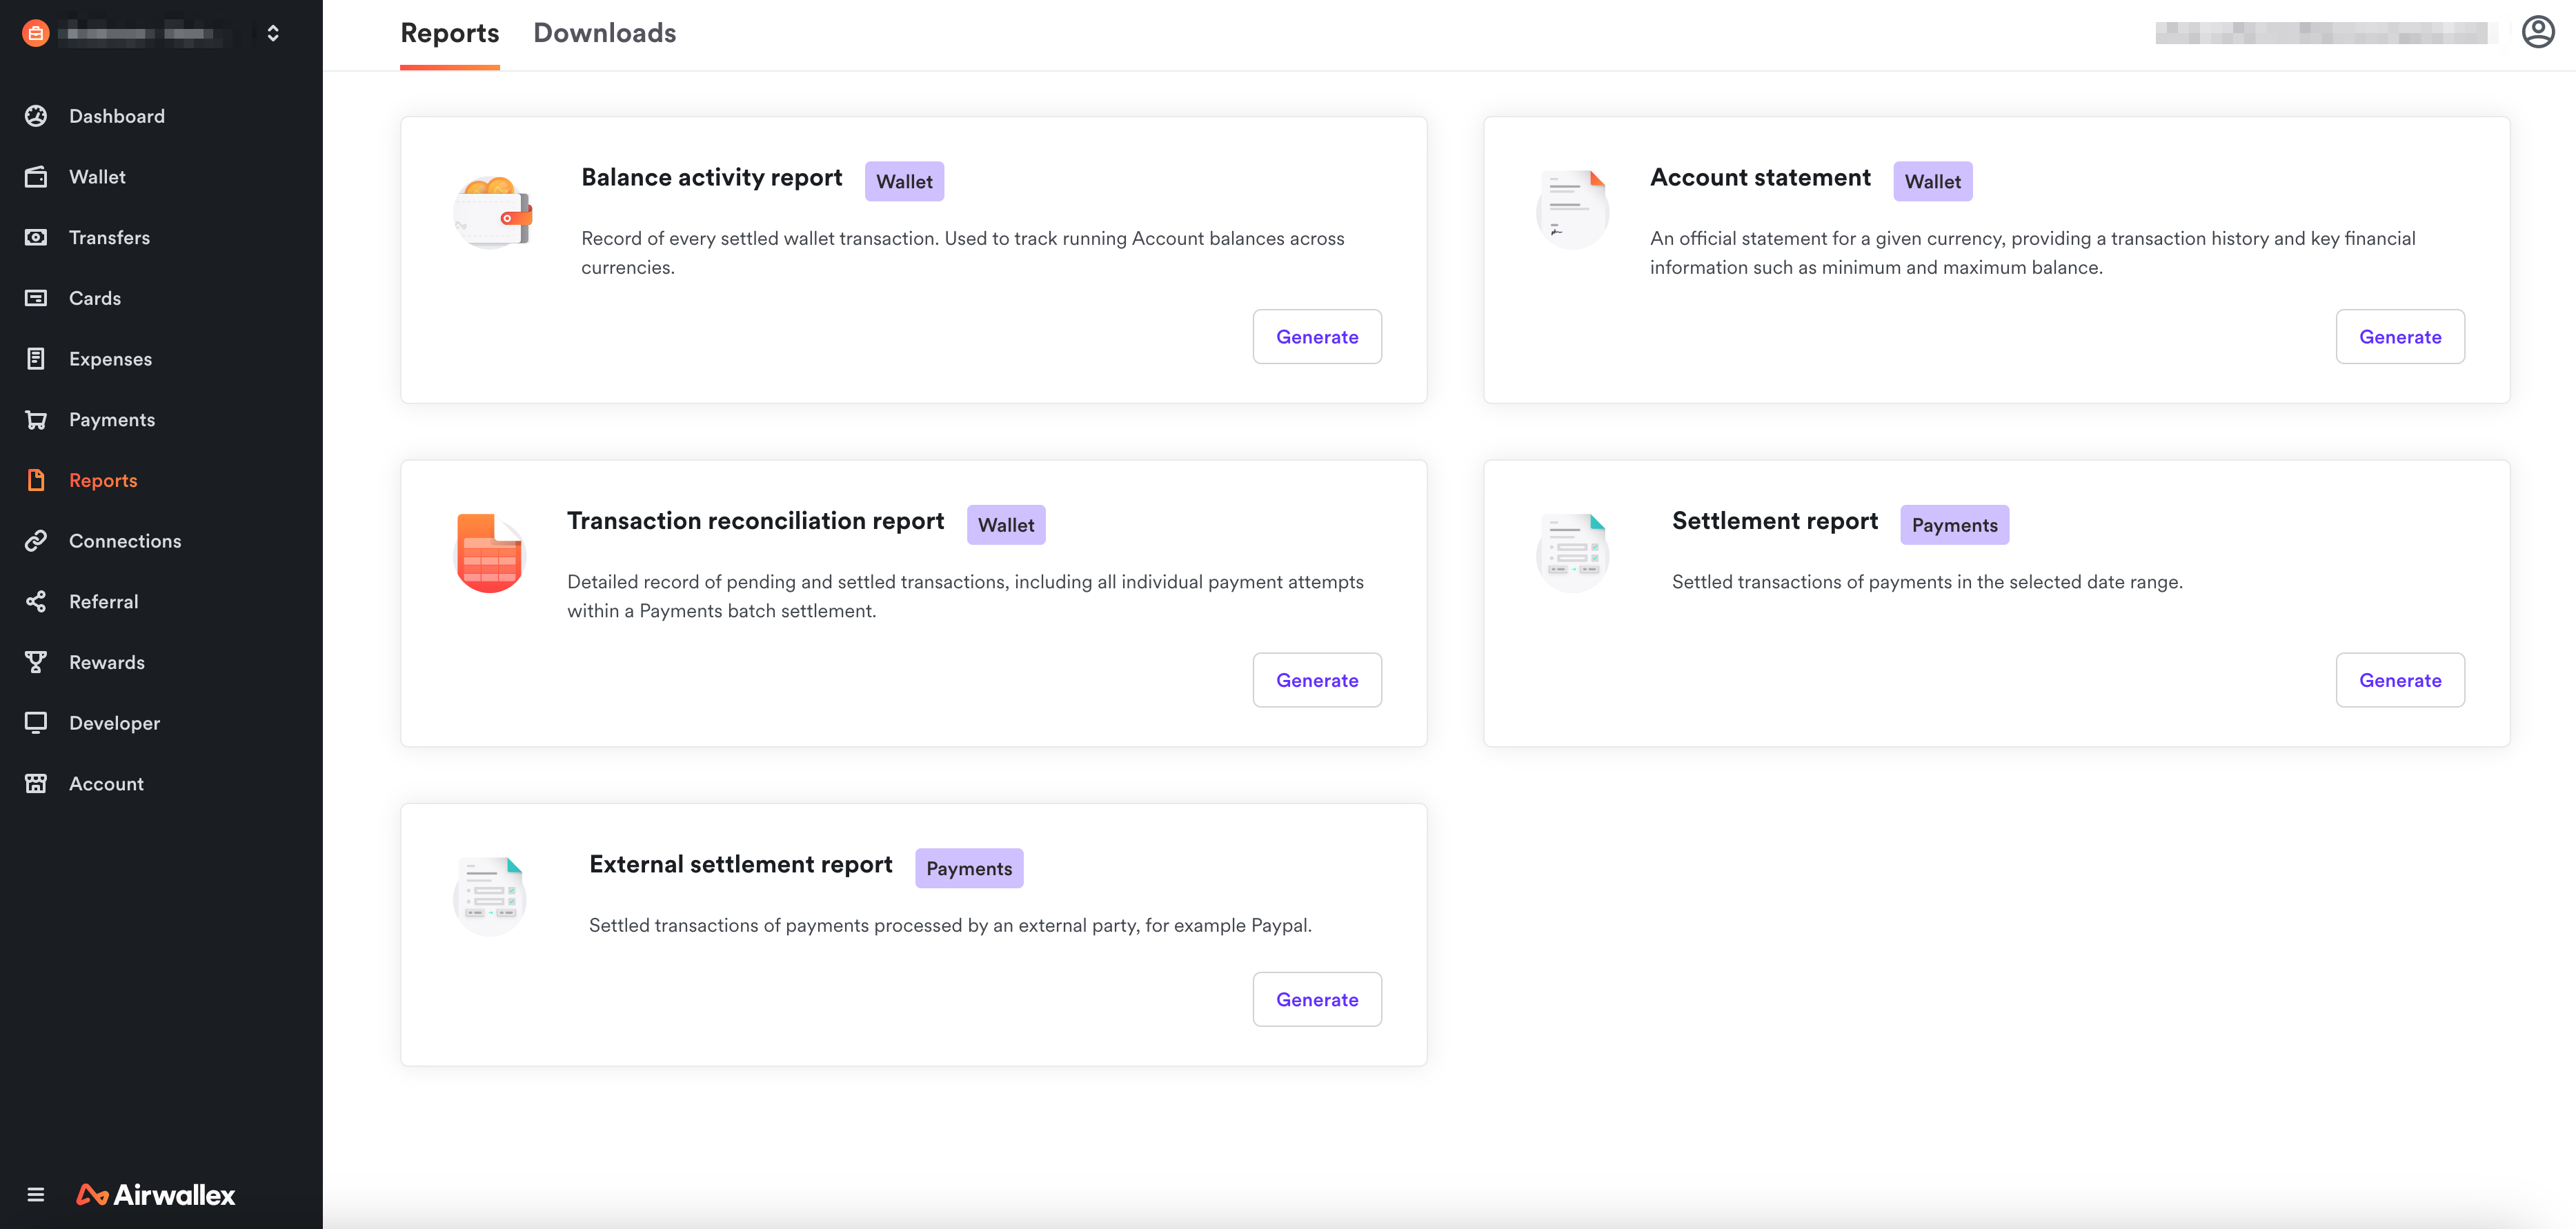This screenshot has width=2576, height=1229.
Task: Click the Transaction reconciliation report red icon
Action: click(490, 554)
